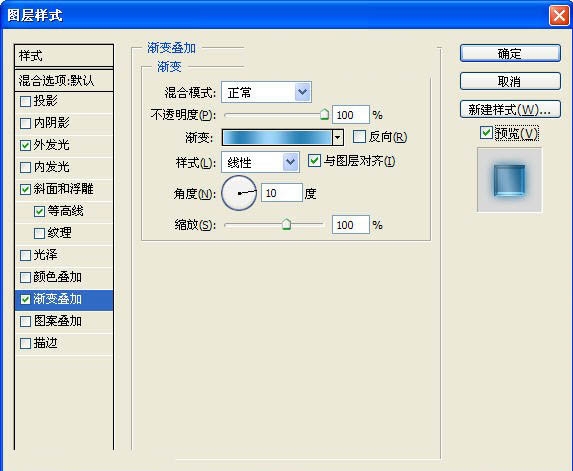Open the 渐变叠加 settings panel
Screen dimensions: 573x471
click(x=58, y=299)
